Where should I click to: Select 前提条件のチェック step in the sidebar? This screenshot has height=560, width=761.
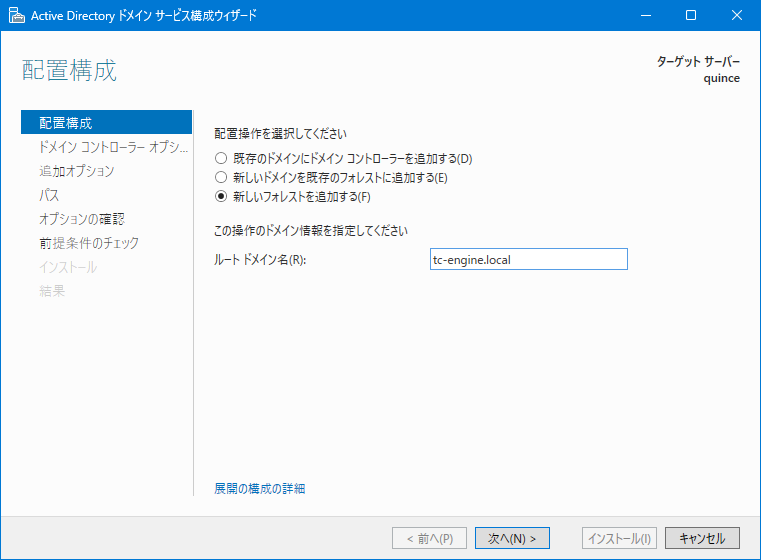107,243
